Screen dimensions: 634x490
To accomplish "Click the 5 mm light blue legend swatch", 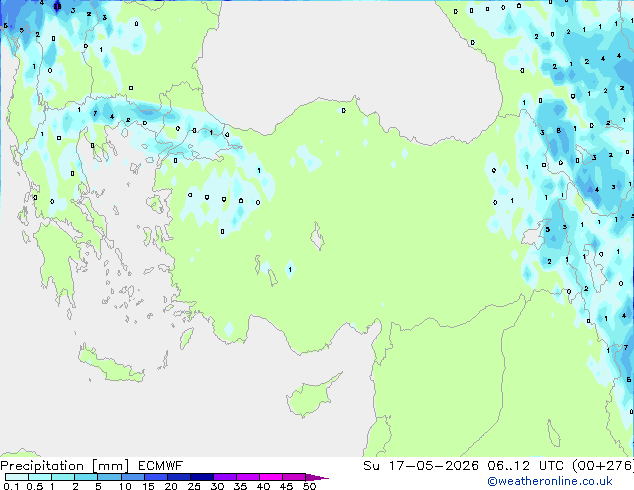I will point(109,477).
